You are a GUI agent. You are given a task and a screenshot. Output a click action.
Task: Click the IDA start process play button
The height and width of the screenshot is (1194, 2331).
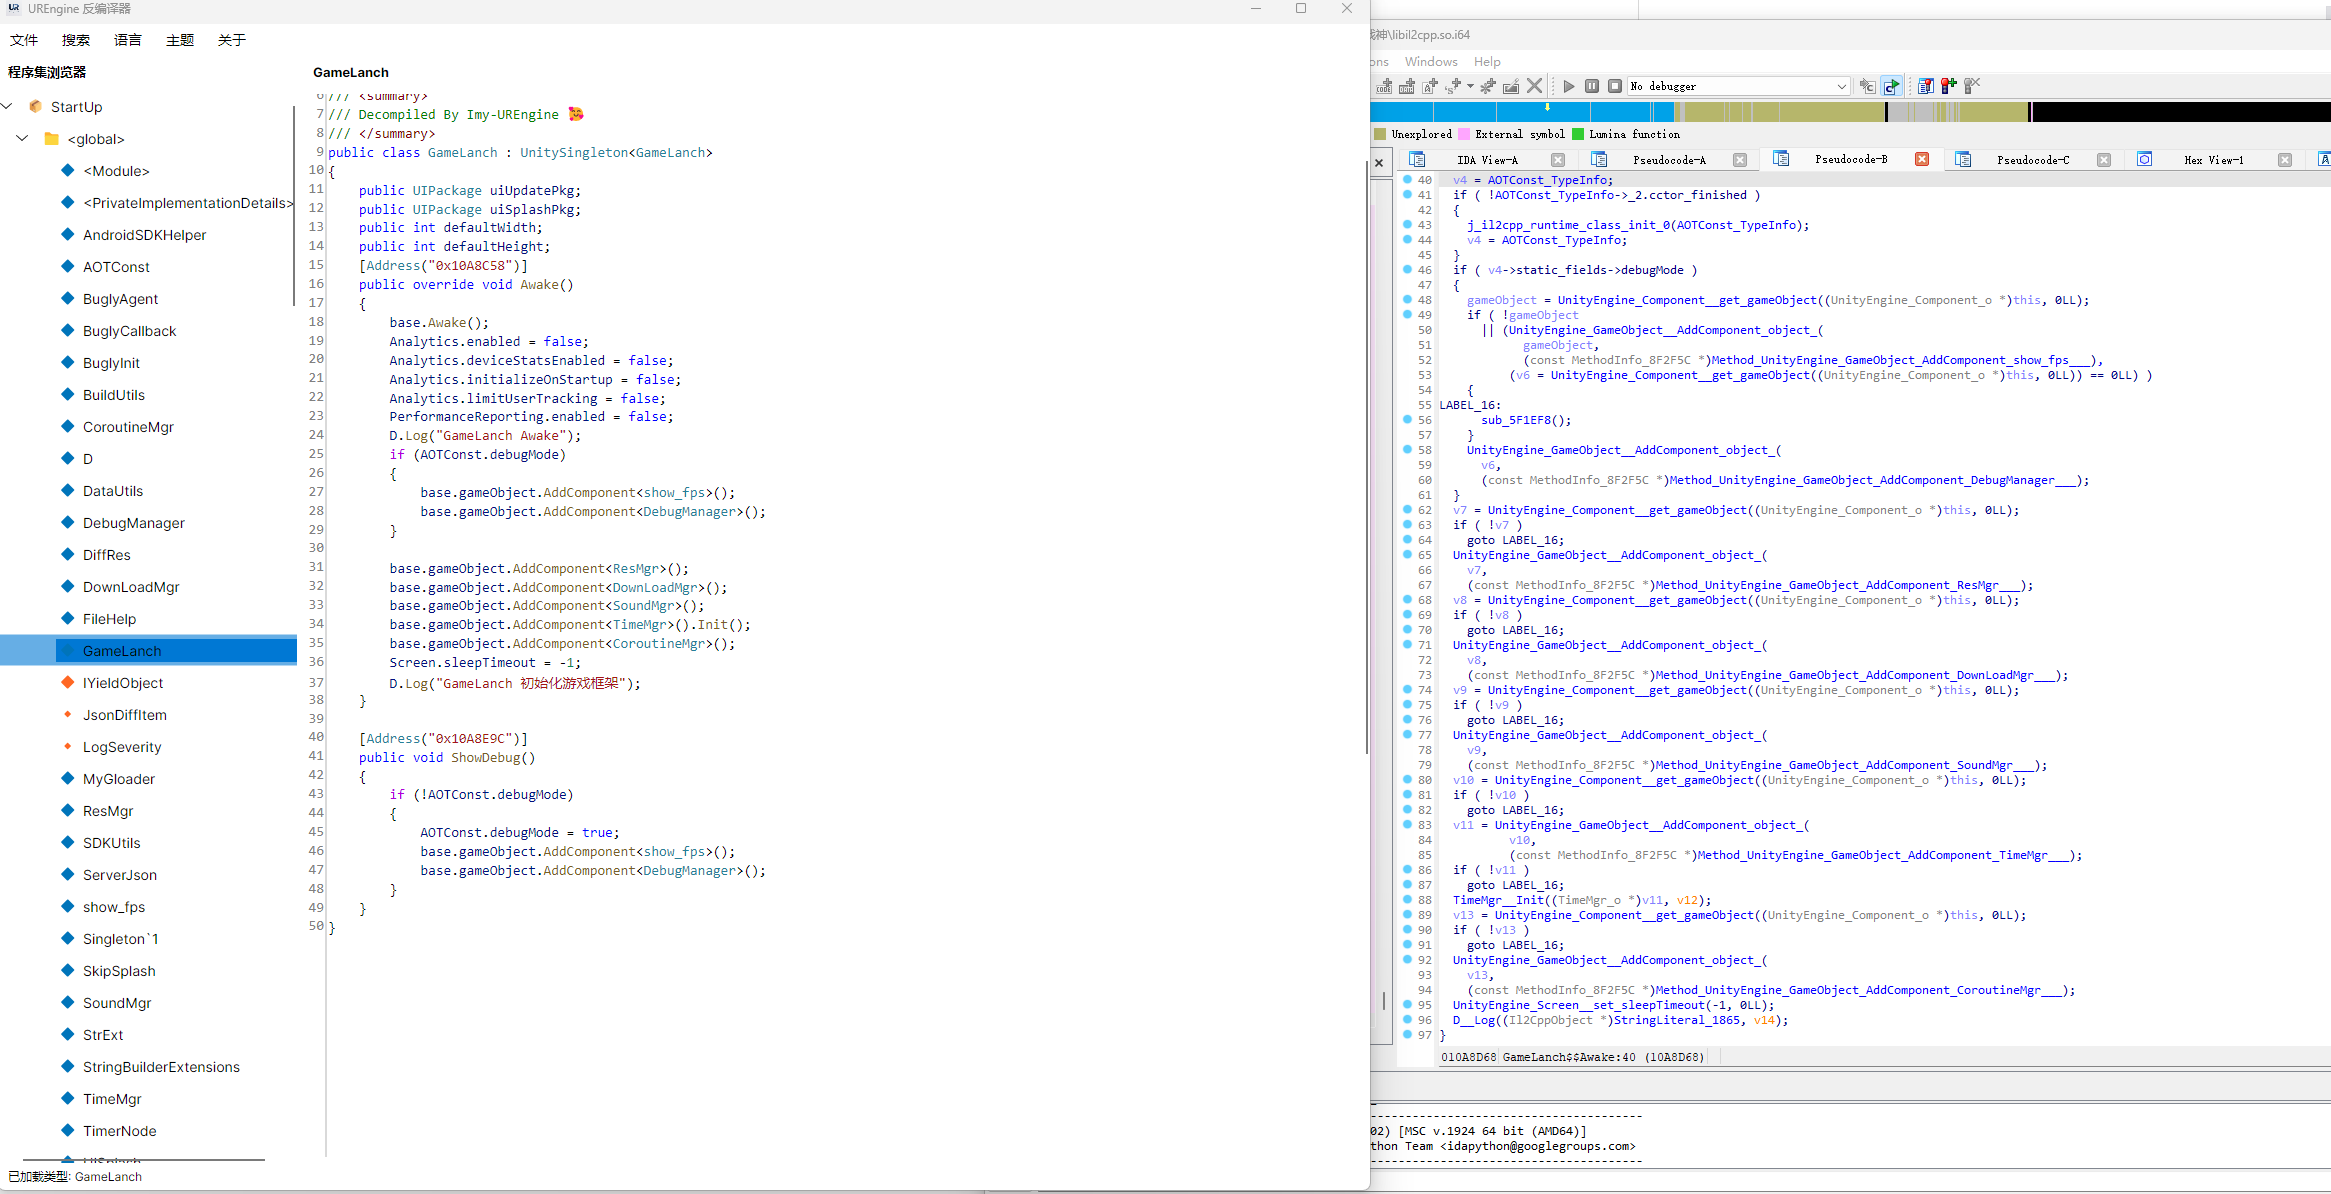tap(1569, 86)
